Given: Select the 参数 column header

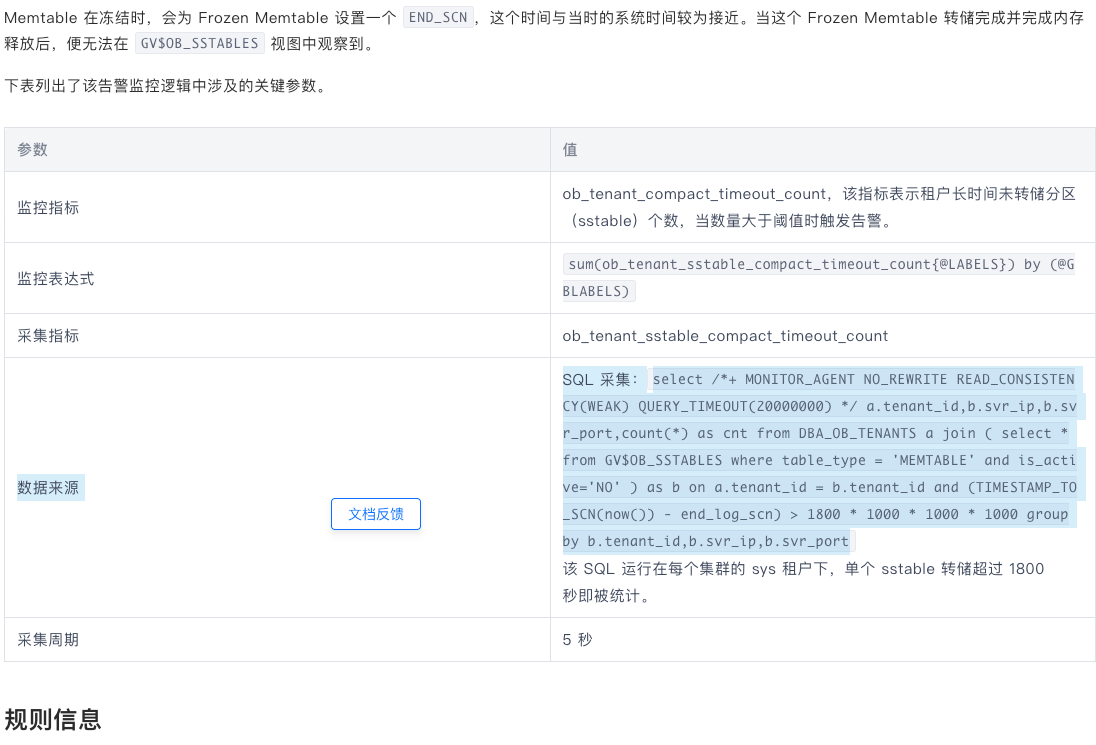Looking at the screenshot, I should [x=33, y=149].
